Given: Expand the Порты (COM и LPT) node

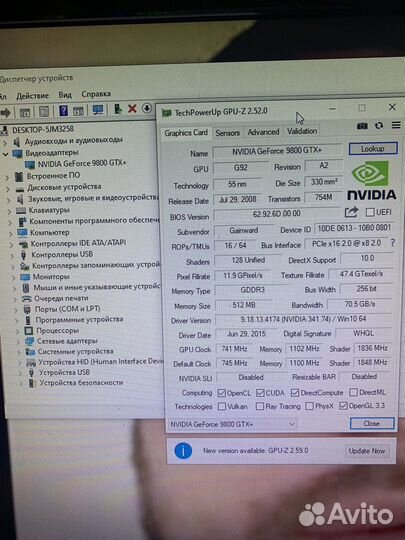Looking at the screenshot, I should click(x=16, y=310).
